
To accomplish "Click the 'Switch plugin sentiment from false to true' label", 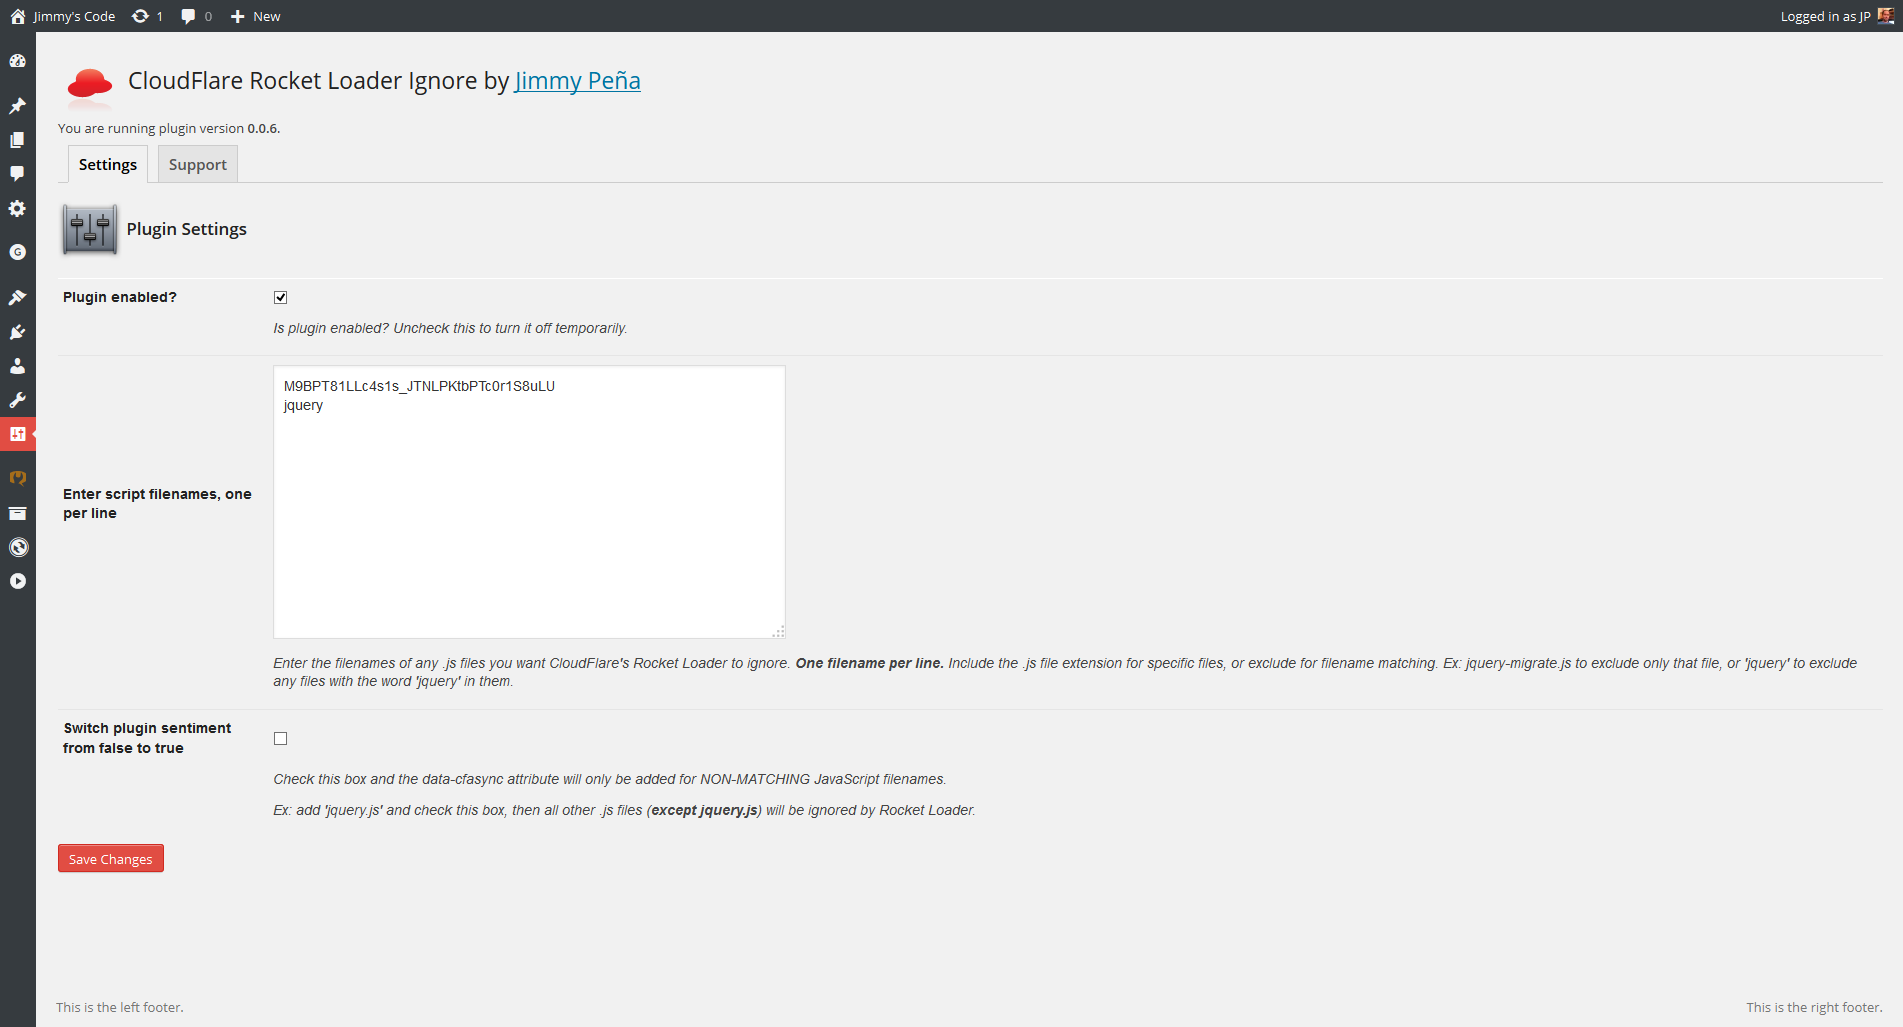I will [x=147, y=738].
